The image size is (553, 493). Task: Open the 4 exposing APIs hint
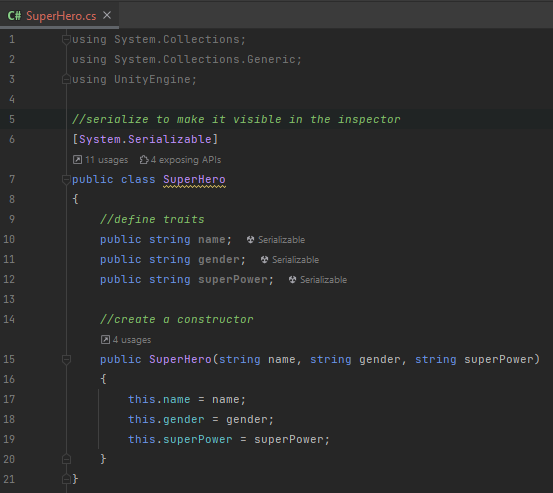pos(180,160)
